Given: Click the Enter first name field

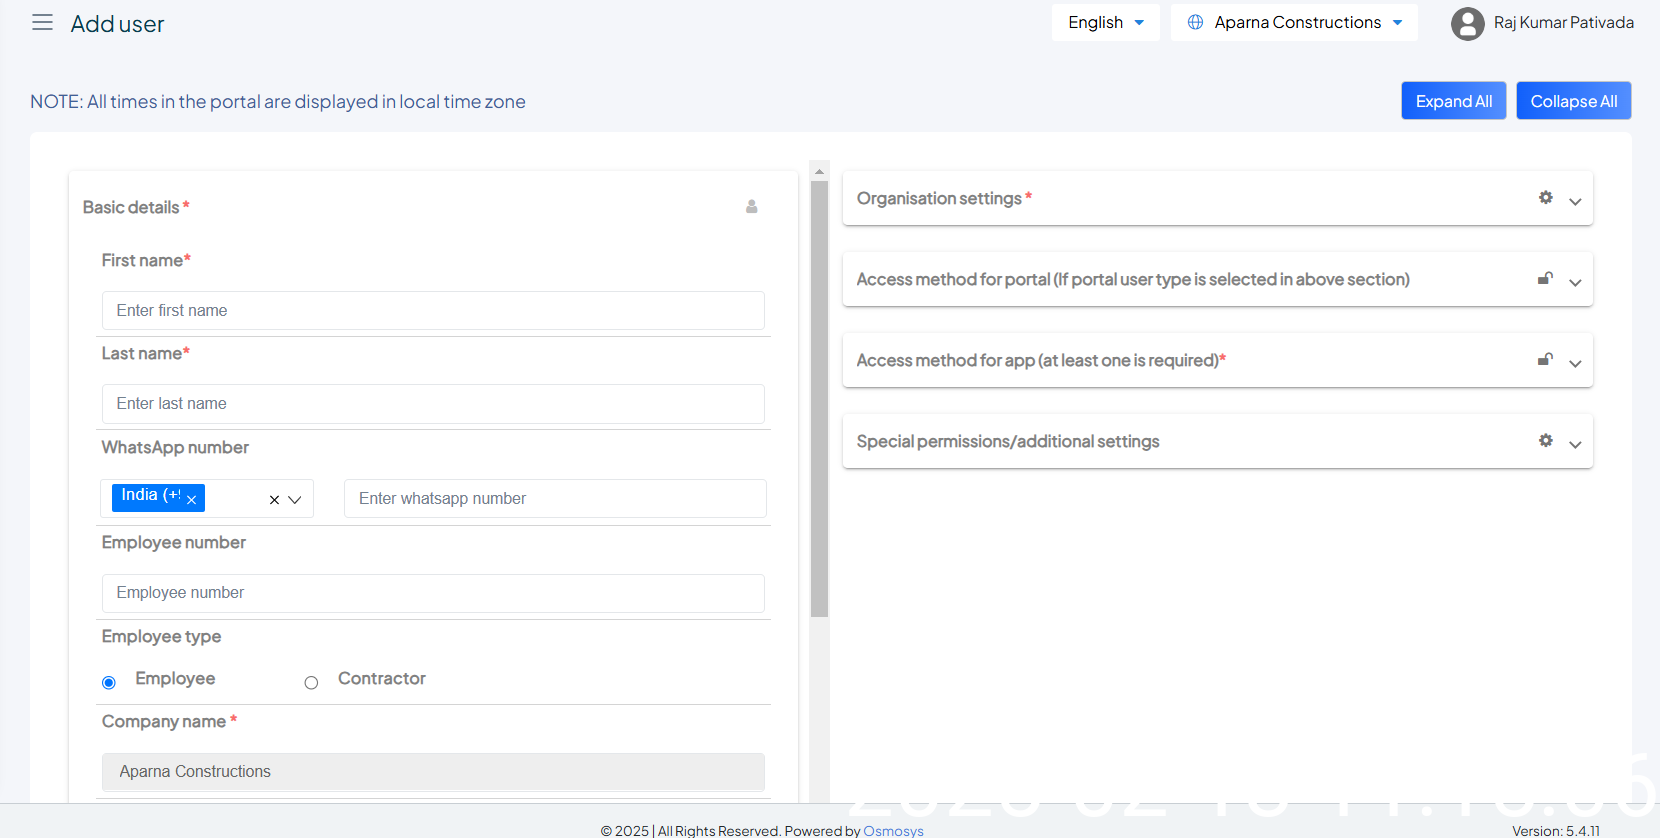Looking at the screenshot, I should [433, 311].
